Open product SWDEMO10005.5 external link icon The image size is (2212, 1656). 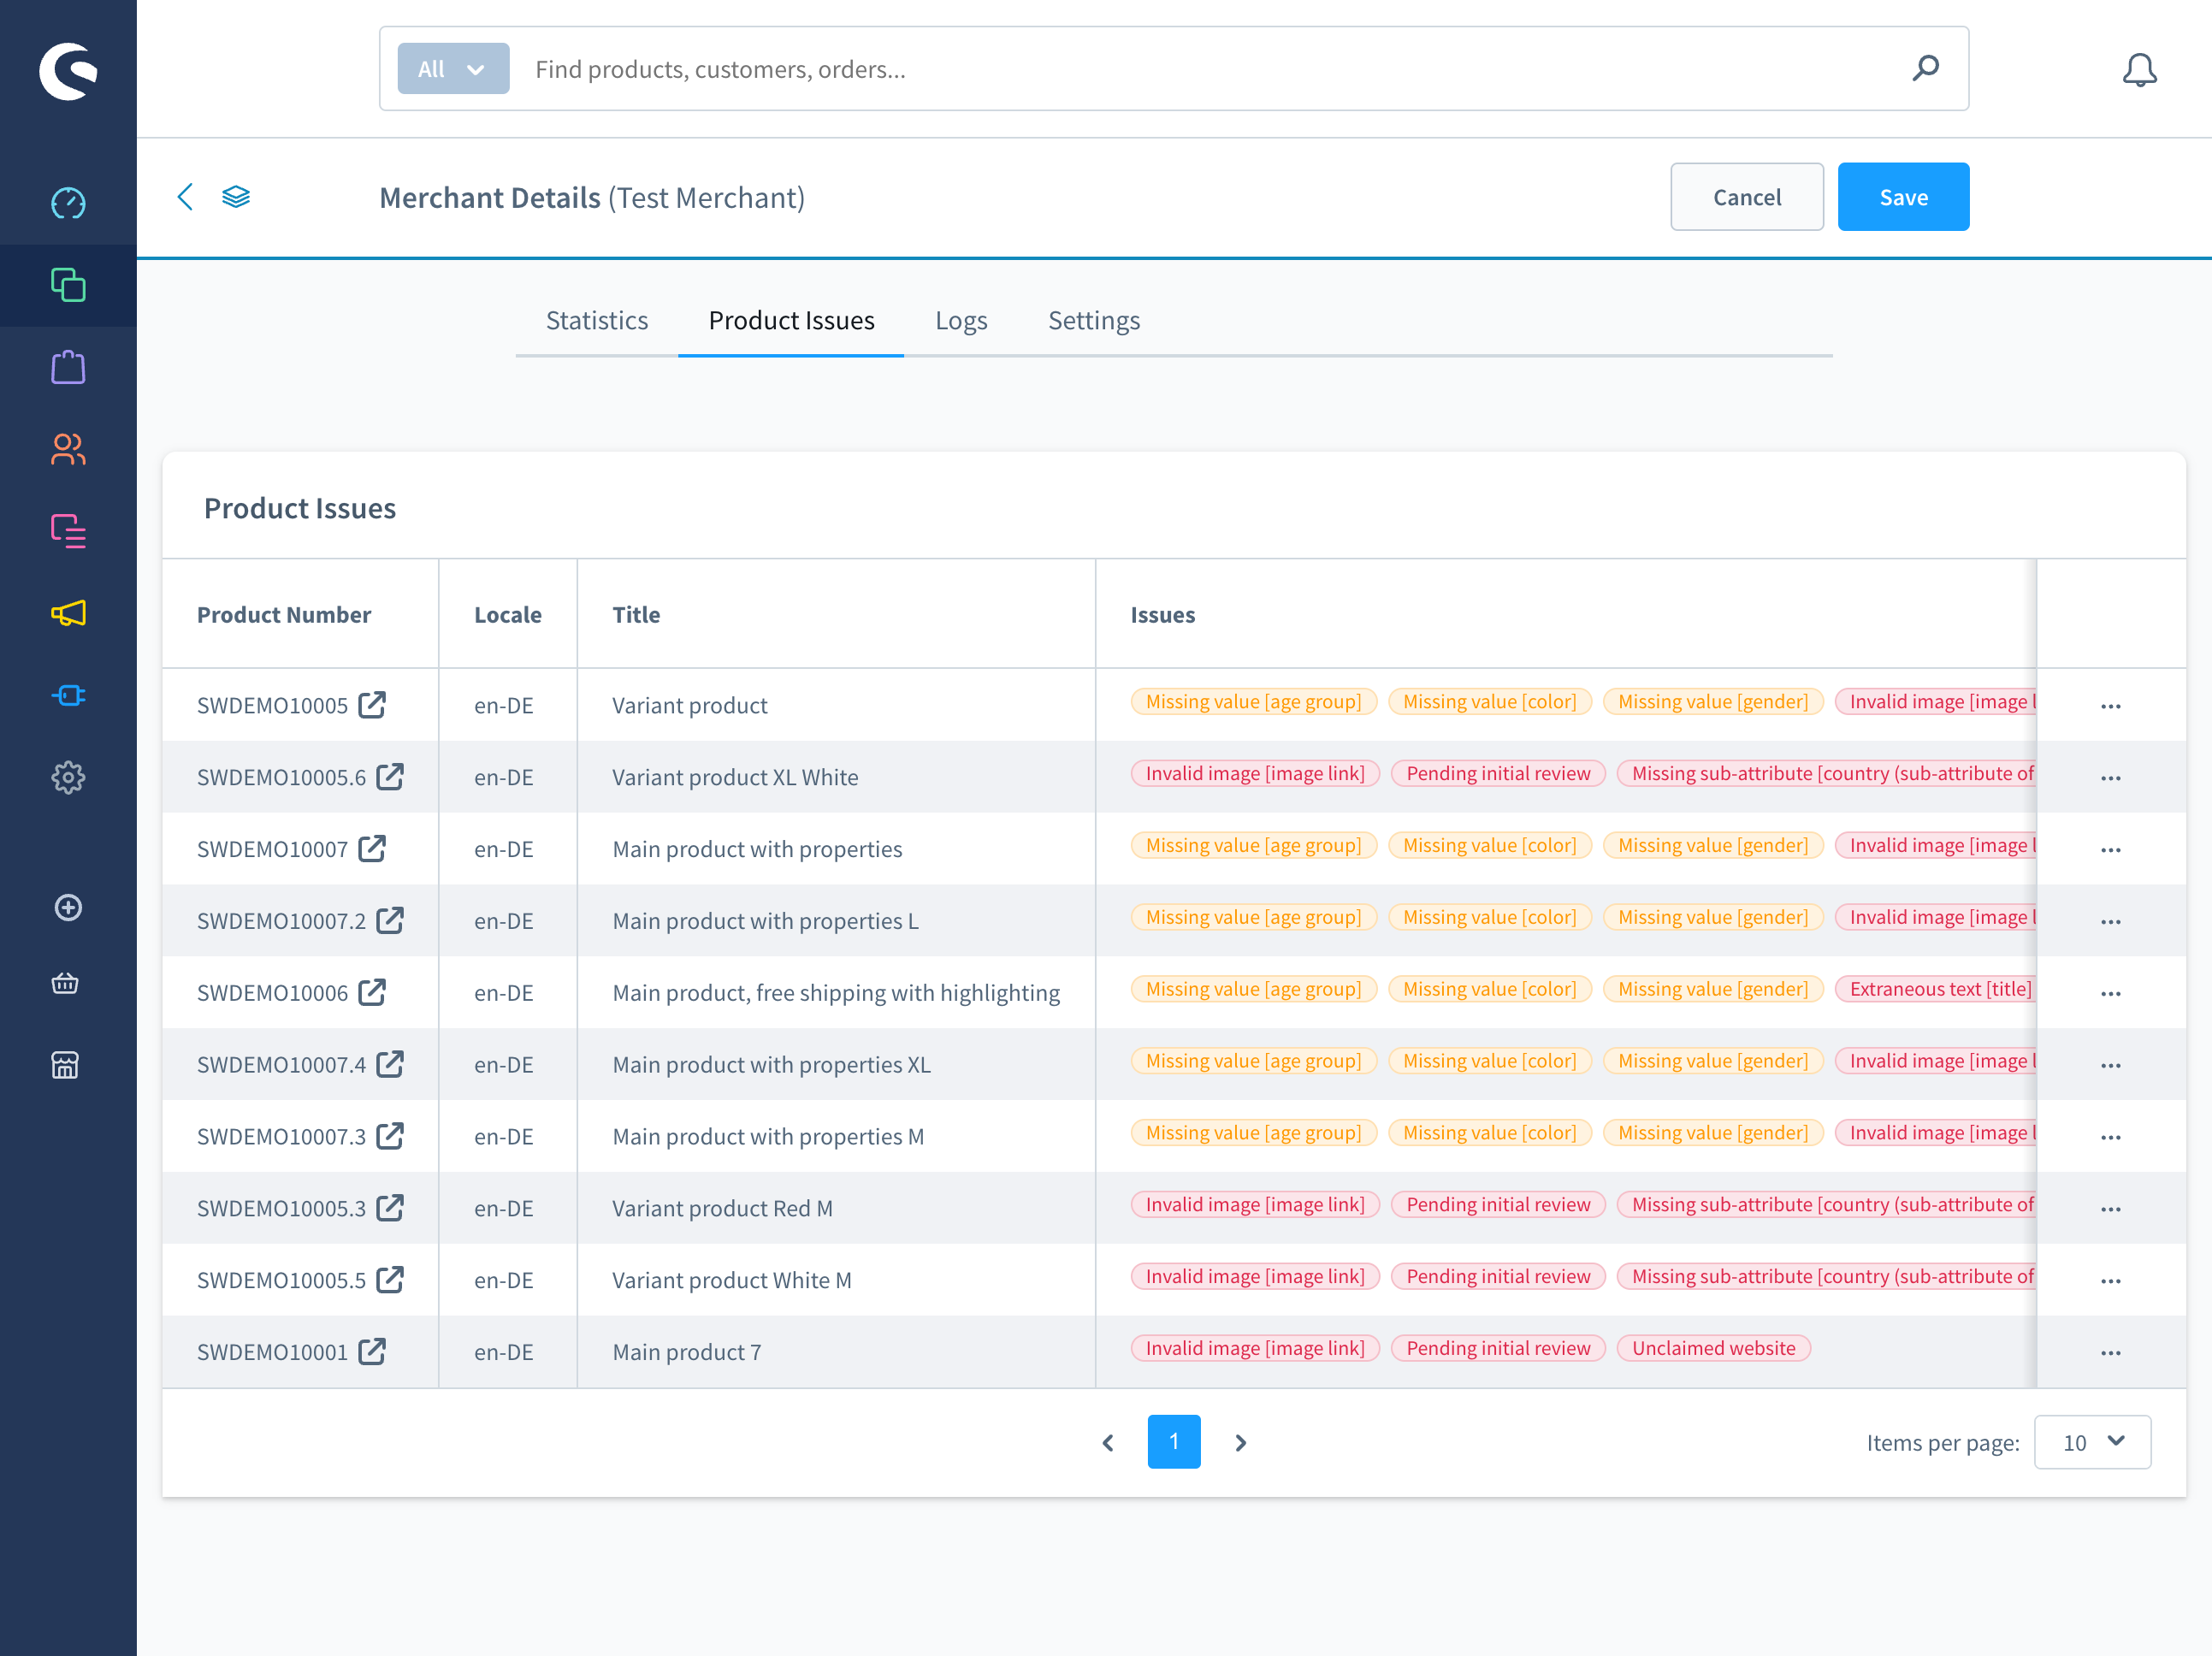pyautogui.click(x=390, y=1280)
